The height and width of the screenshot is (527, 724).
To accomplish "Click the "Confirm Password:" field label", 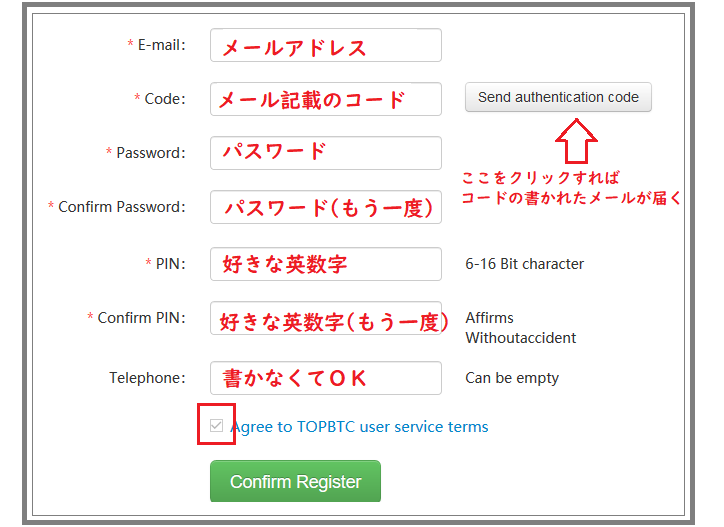I will pyautogui.click(x=122, y=207).
